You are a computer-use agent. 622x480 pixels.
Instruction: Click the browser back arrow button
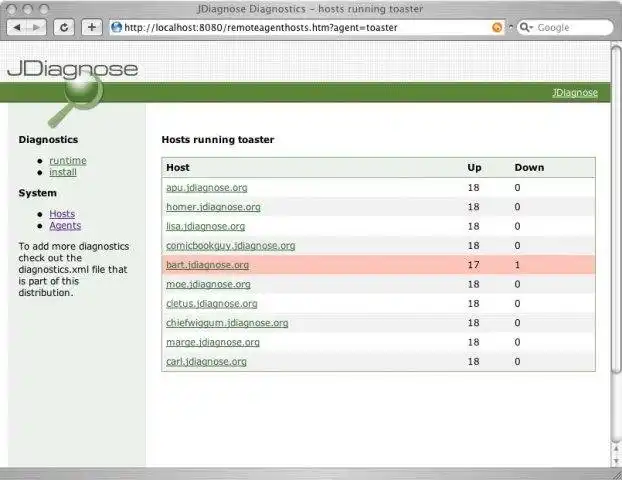(17, 27)
